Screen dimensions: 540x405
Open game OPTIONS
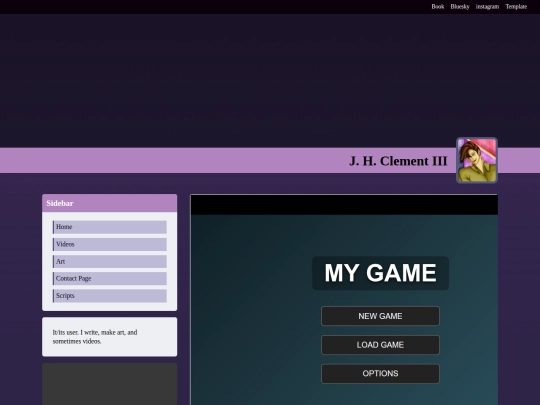click(380, 374)
